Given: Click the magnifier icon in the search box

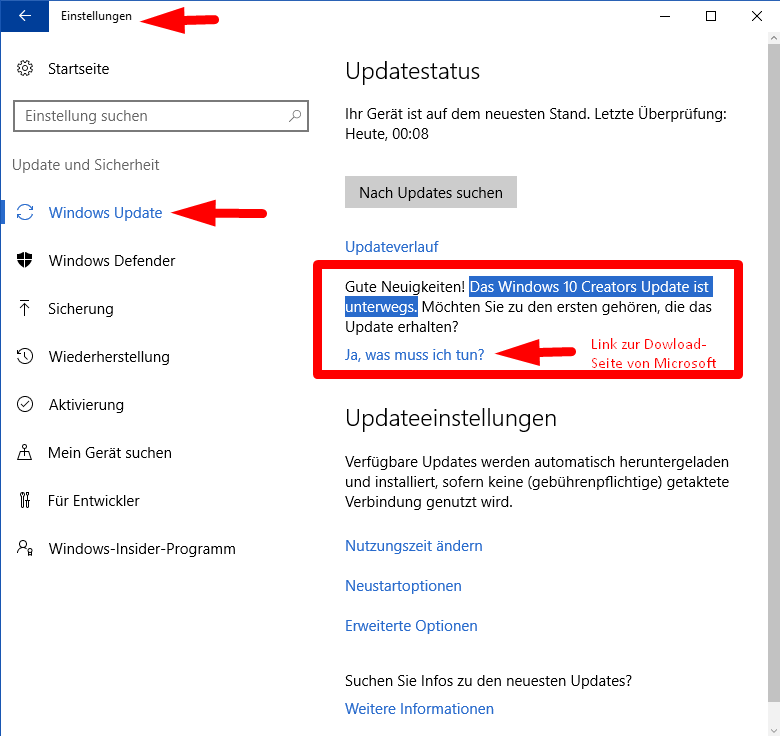Looking at the screenshot, I should pyautogui.click(x=295, y=116).
